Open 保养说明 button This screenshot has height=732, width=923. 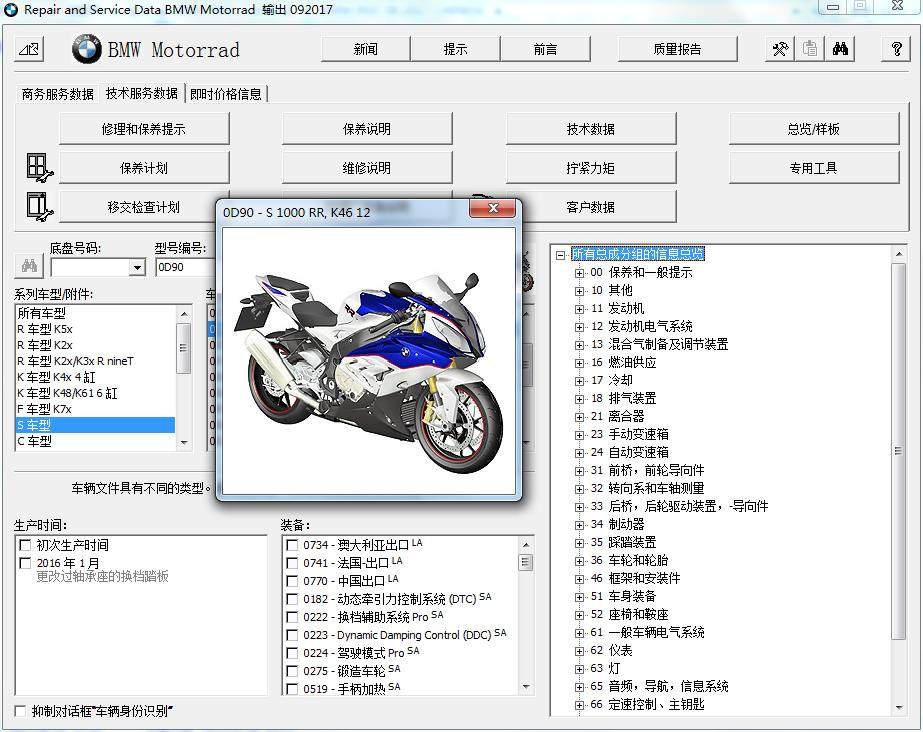(367, 129)
